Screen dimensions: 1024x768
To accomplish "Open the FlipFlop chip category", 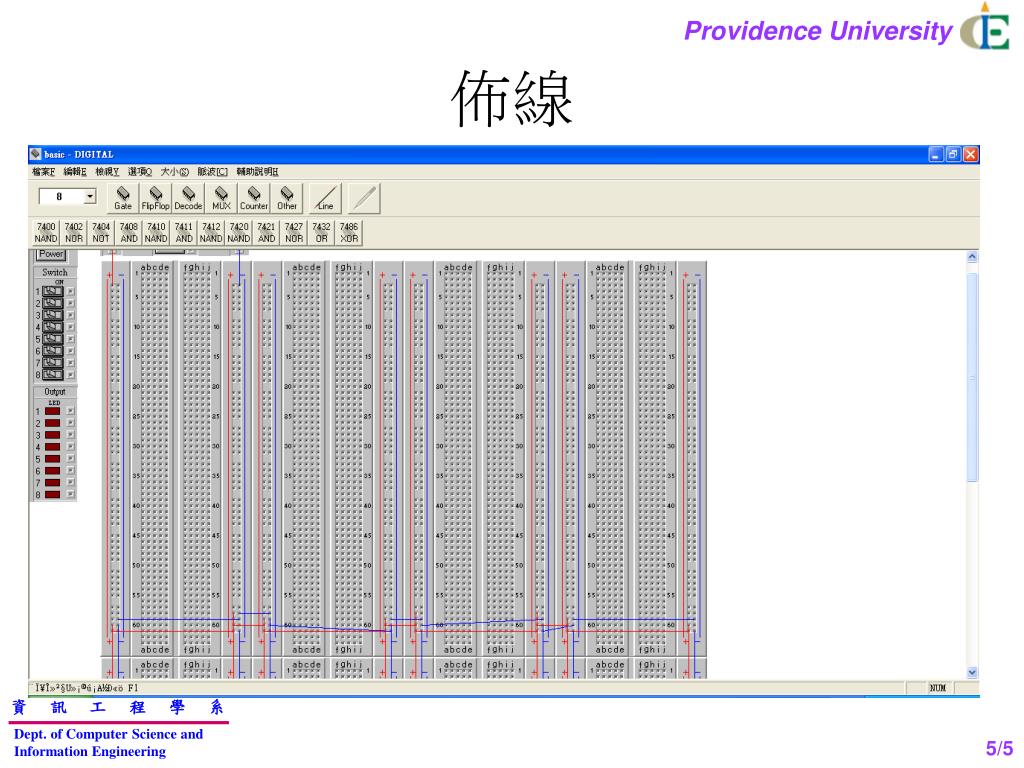I will [x=155, y=198].
